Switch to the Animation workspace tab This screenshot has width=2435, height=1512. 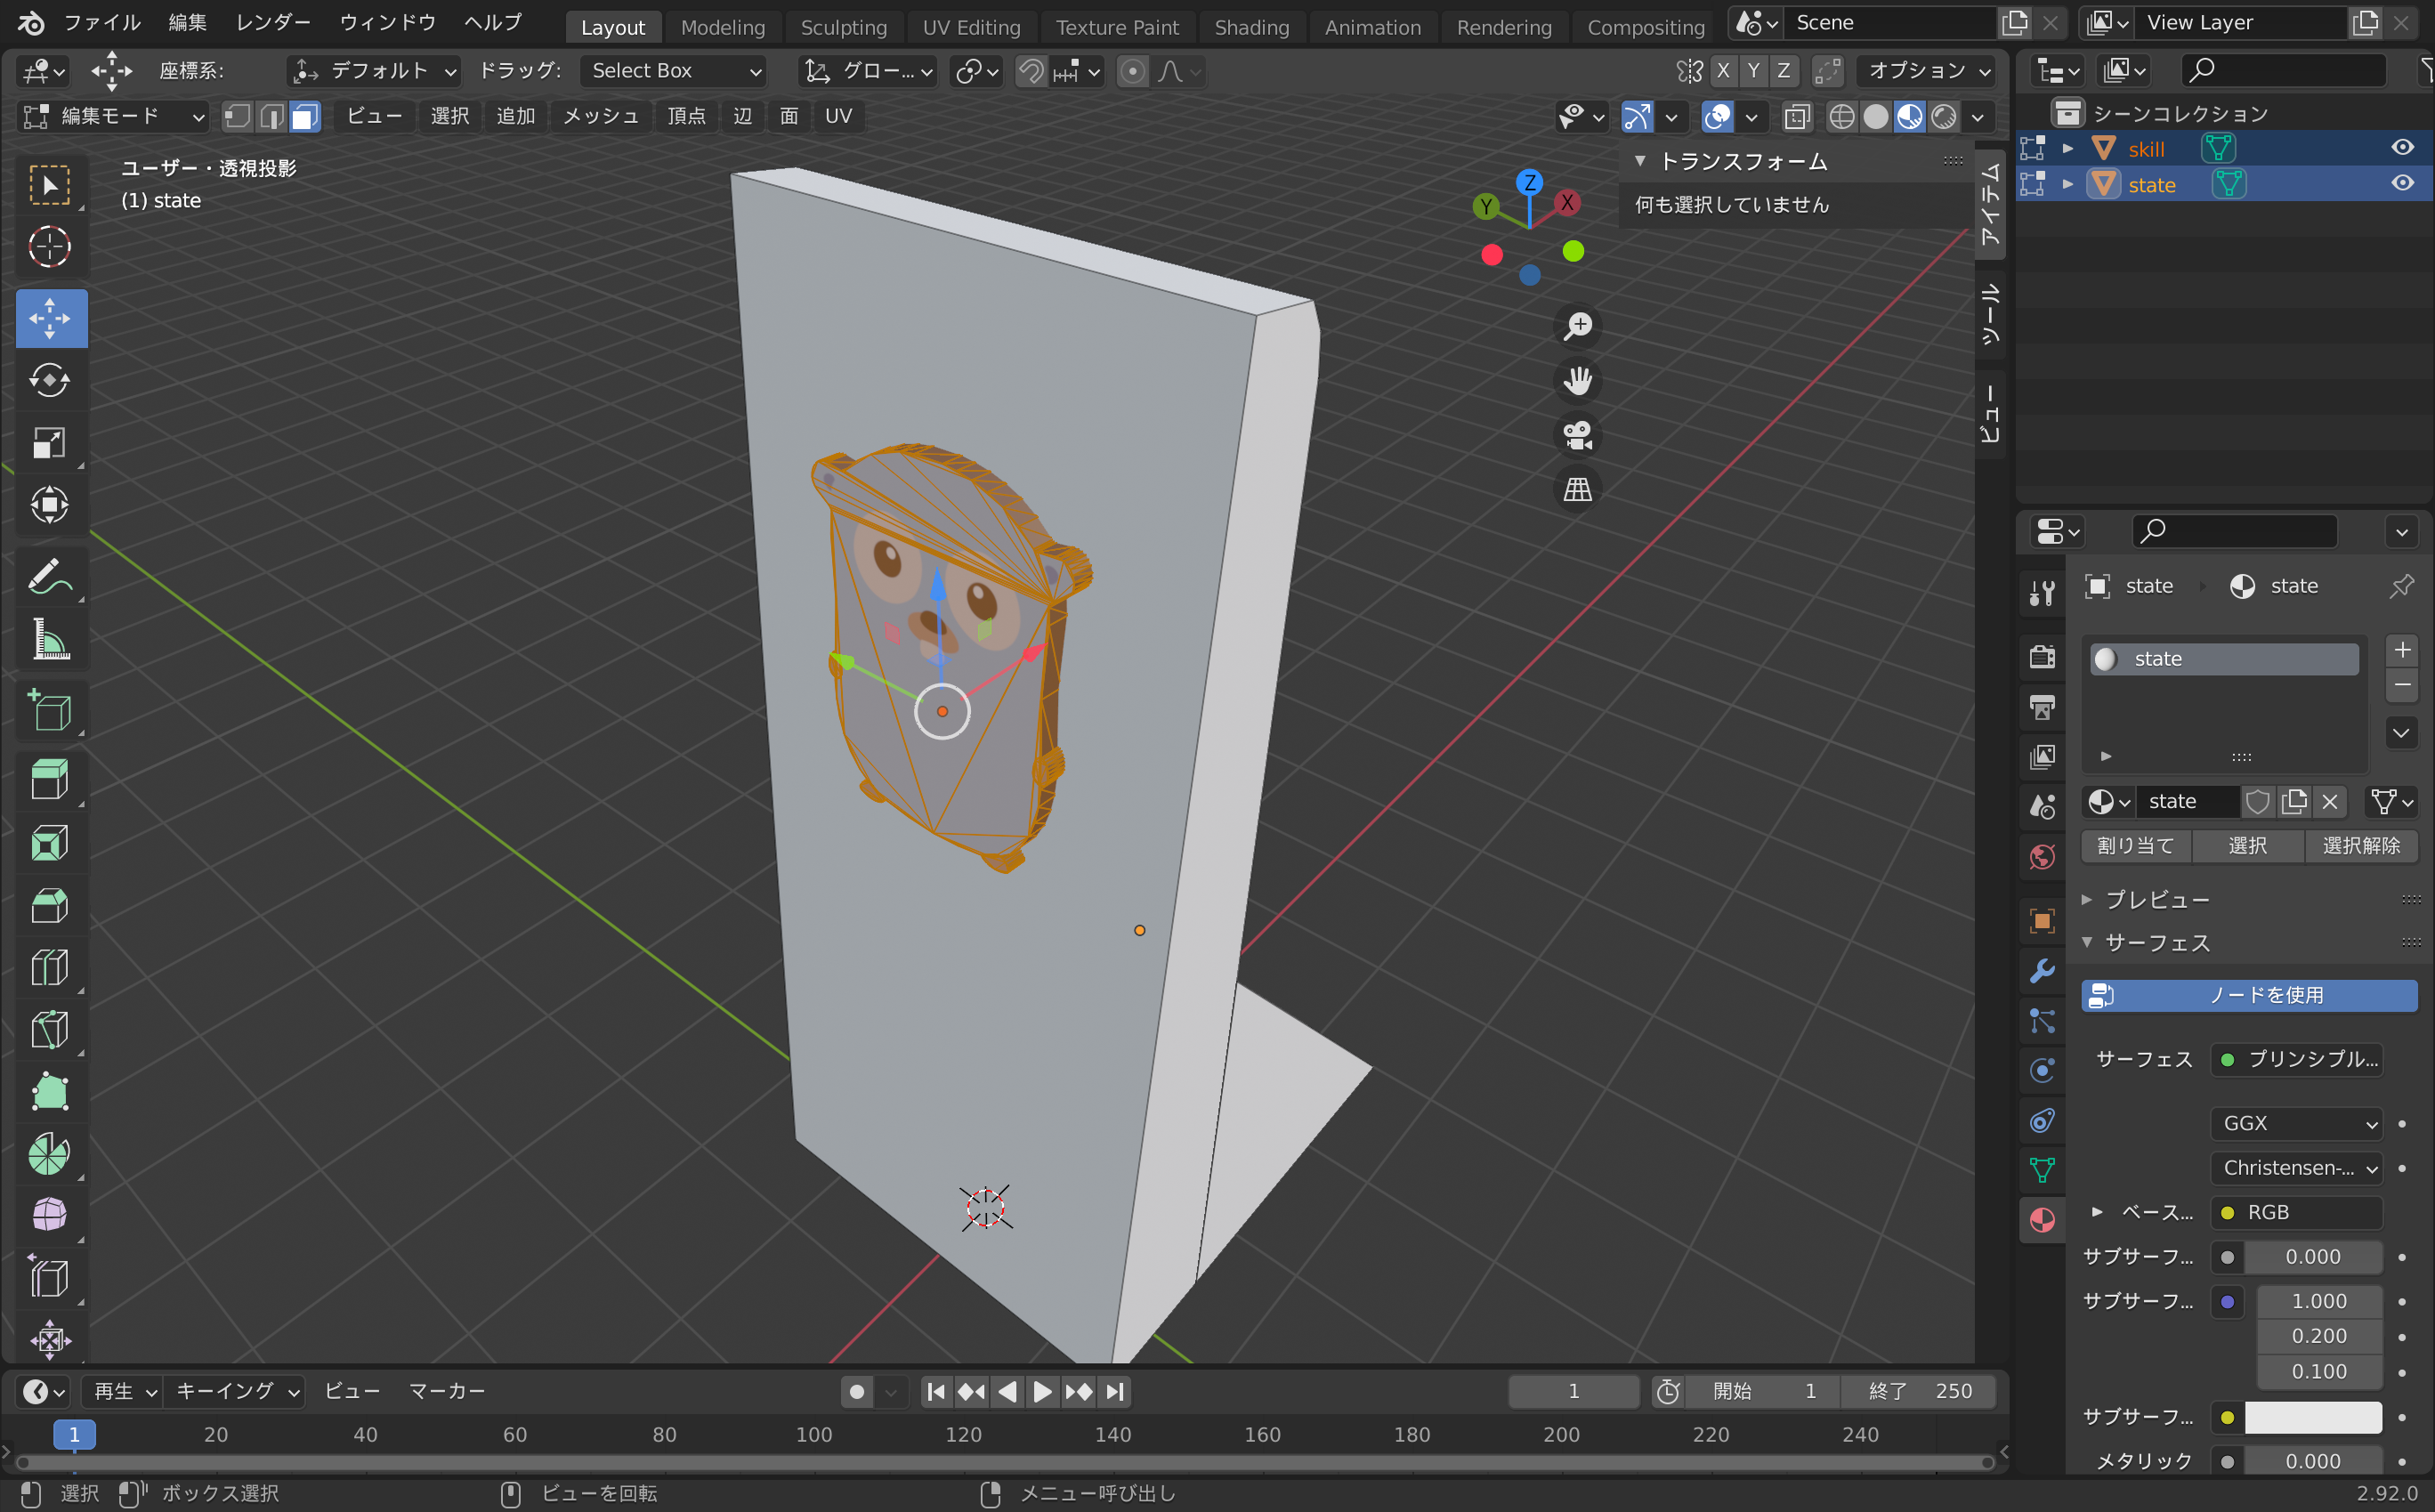(1369, 24)
